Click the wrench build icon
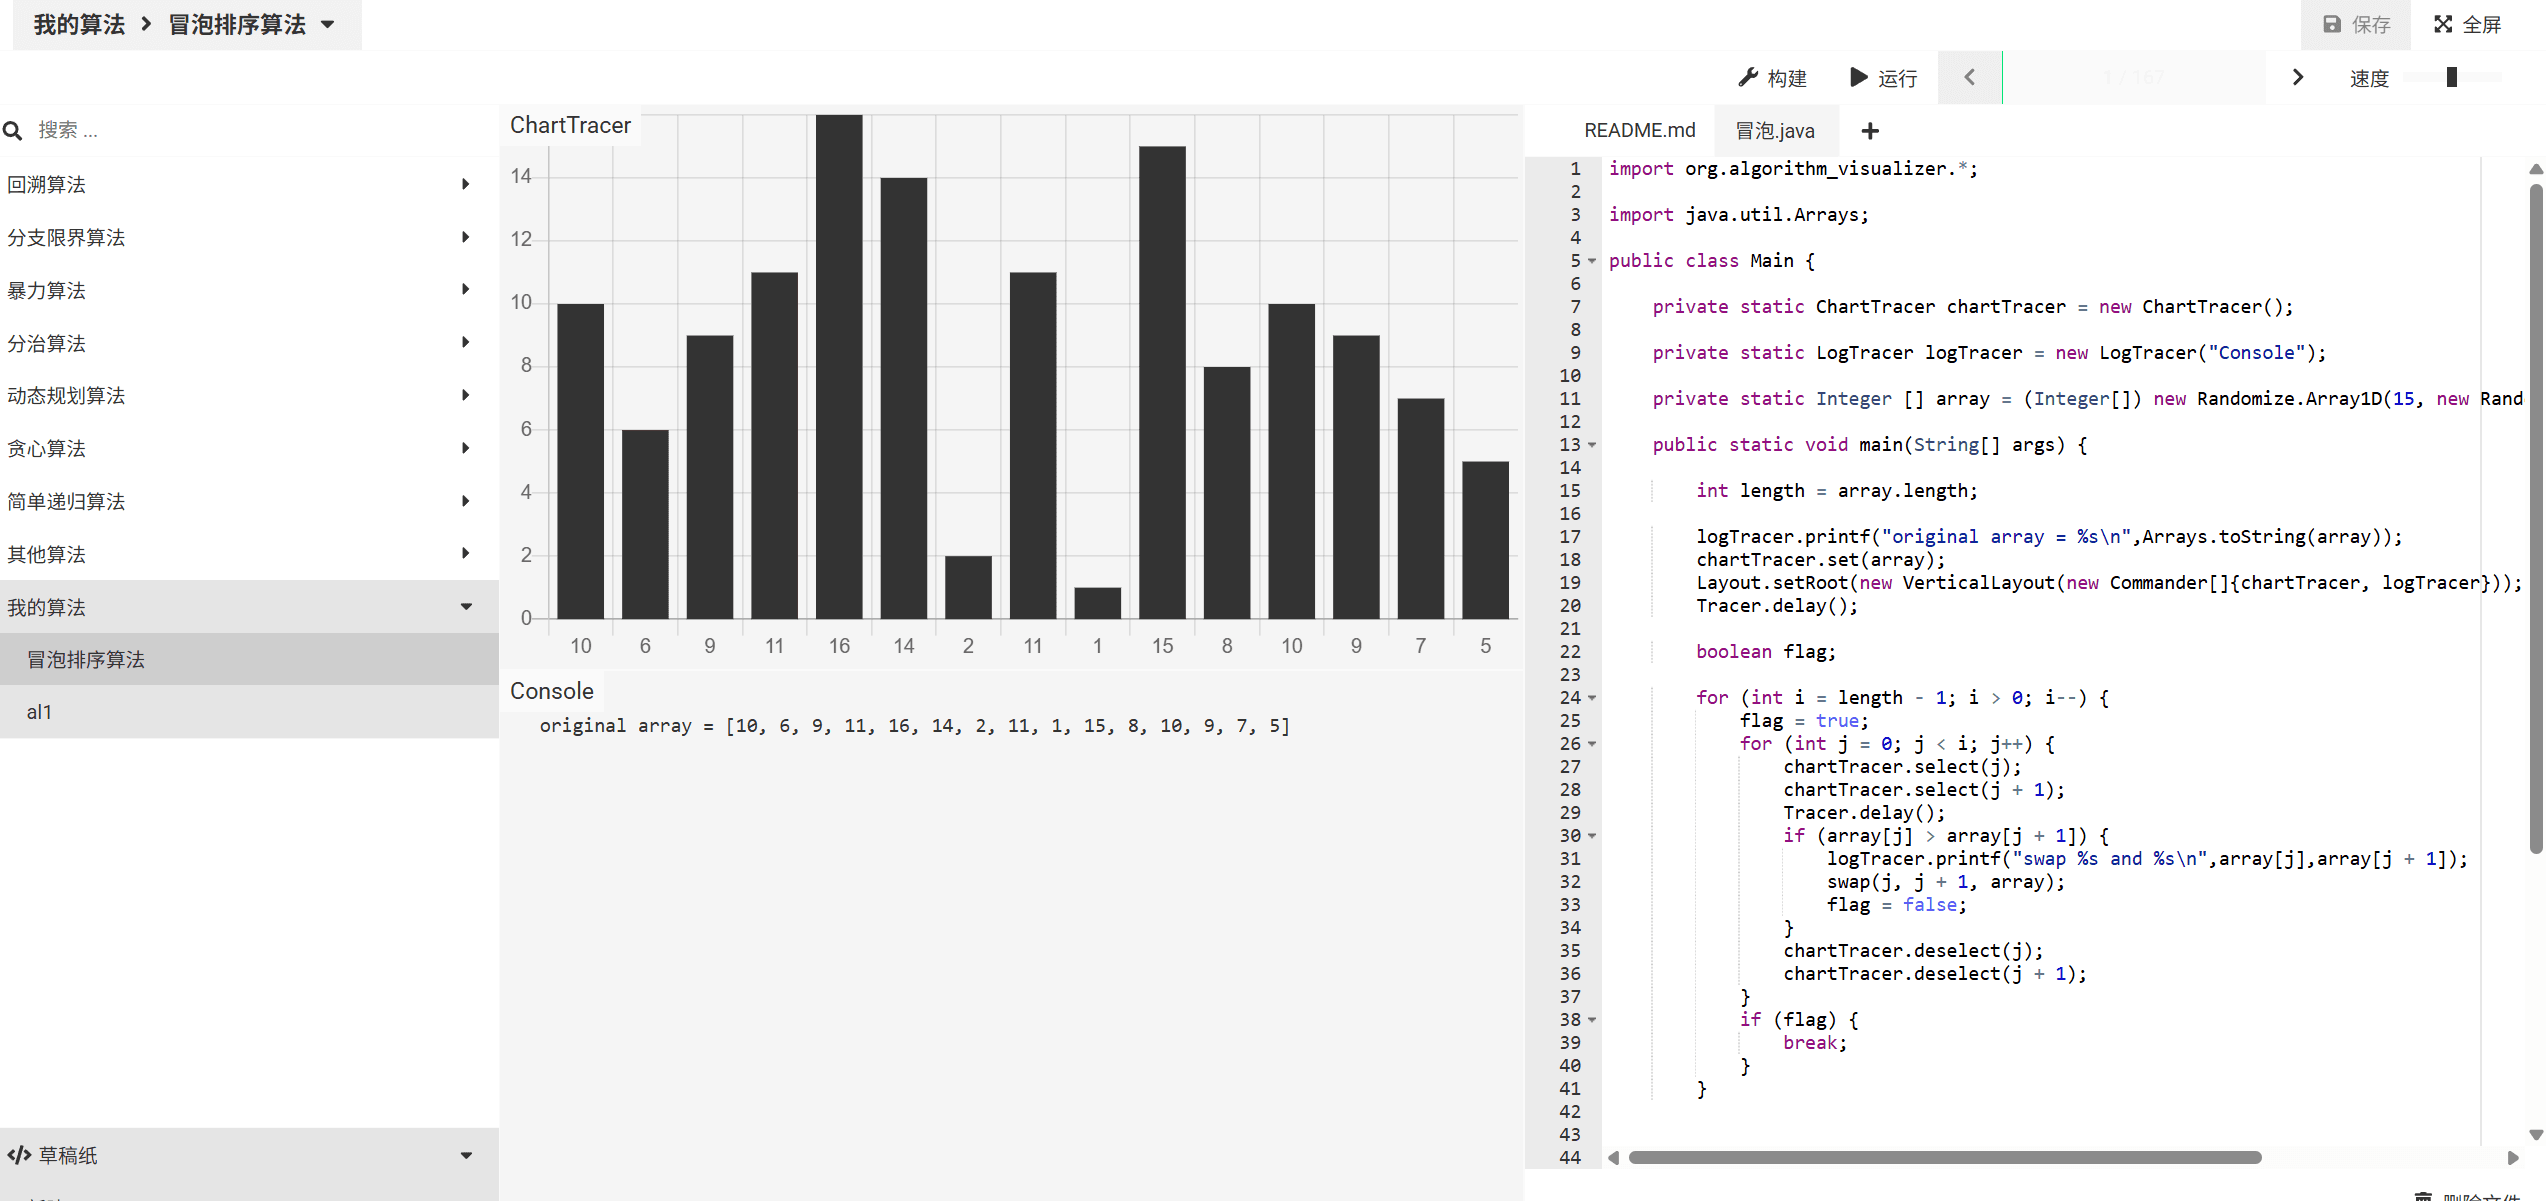 coord(1748,77)
